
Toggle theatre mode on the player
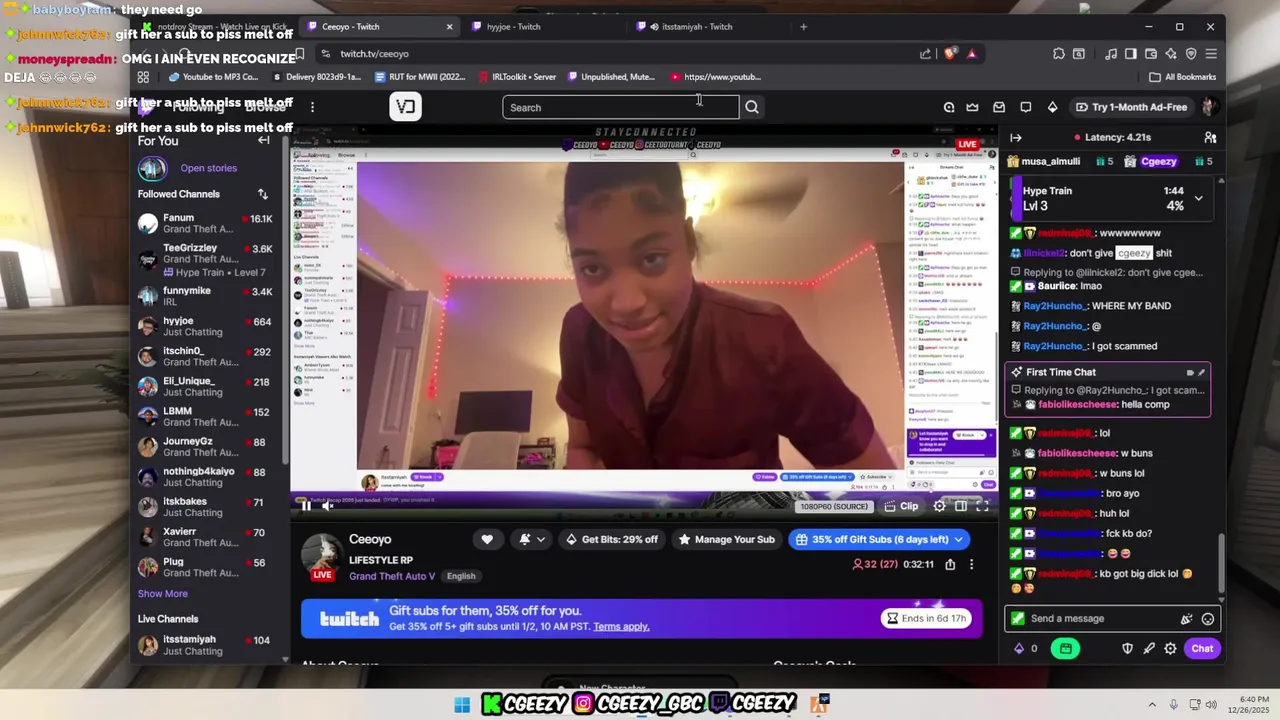pyautogui.click(x=960, y=506)
